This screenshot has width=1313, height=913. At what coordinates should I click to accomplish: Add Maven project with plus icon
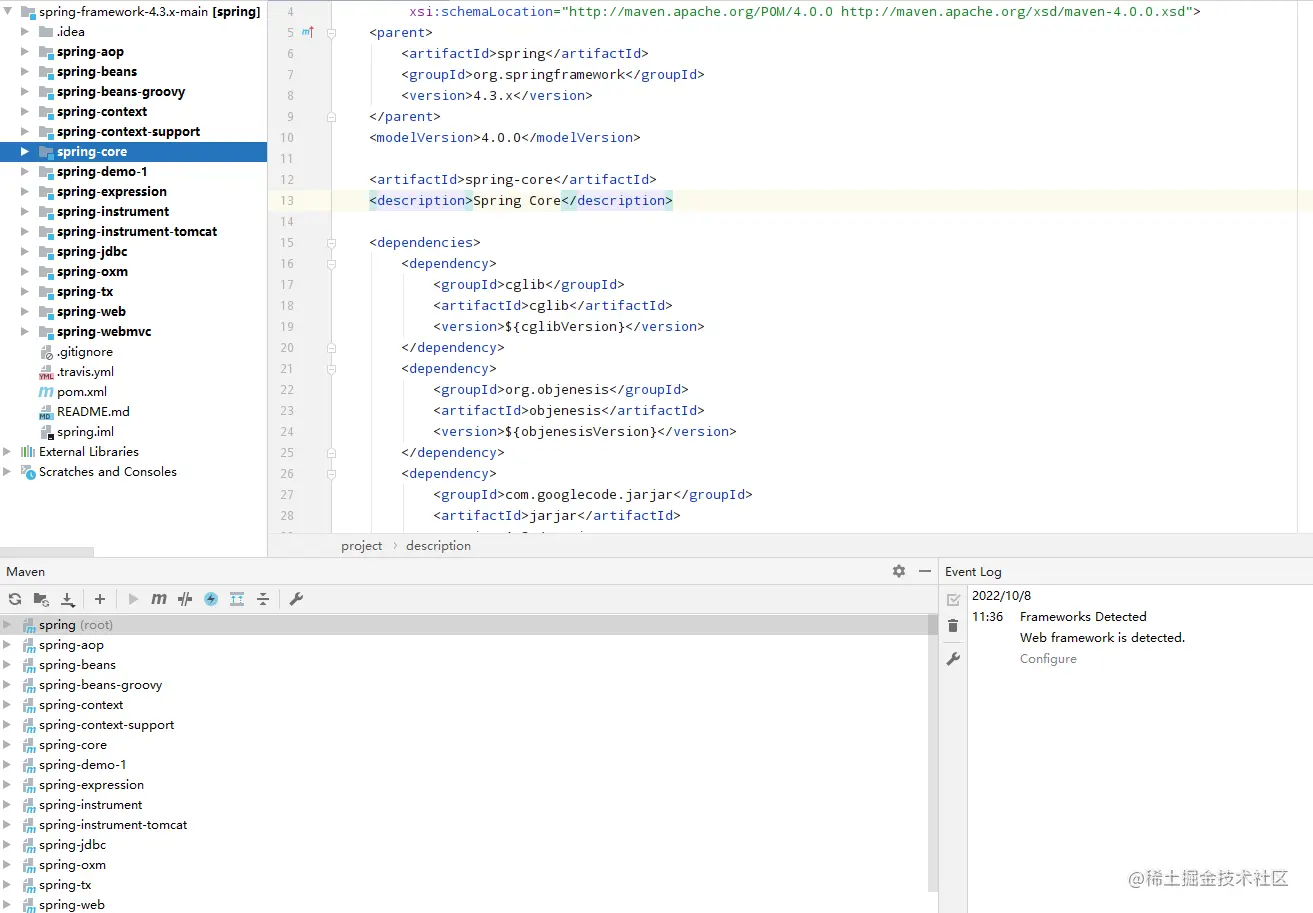pyautogui.click(x=100, y=599)
